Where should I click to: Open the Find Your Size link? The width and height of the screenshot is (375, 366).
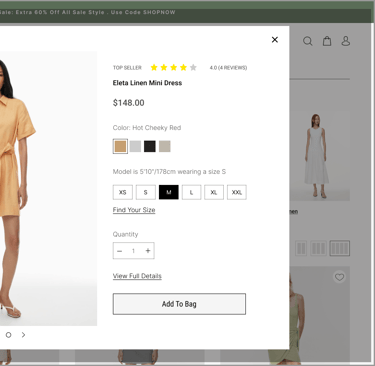134,210
